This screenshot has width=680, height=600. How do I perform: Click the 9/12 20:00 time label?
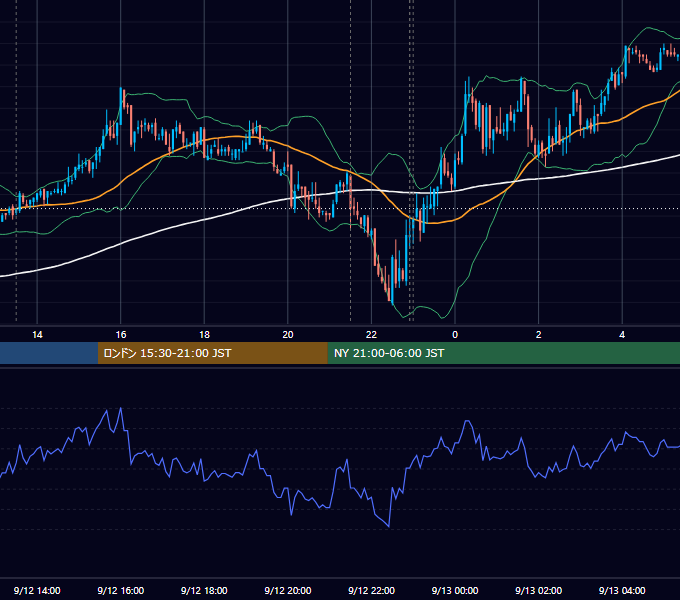coord(288,590)
